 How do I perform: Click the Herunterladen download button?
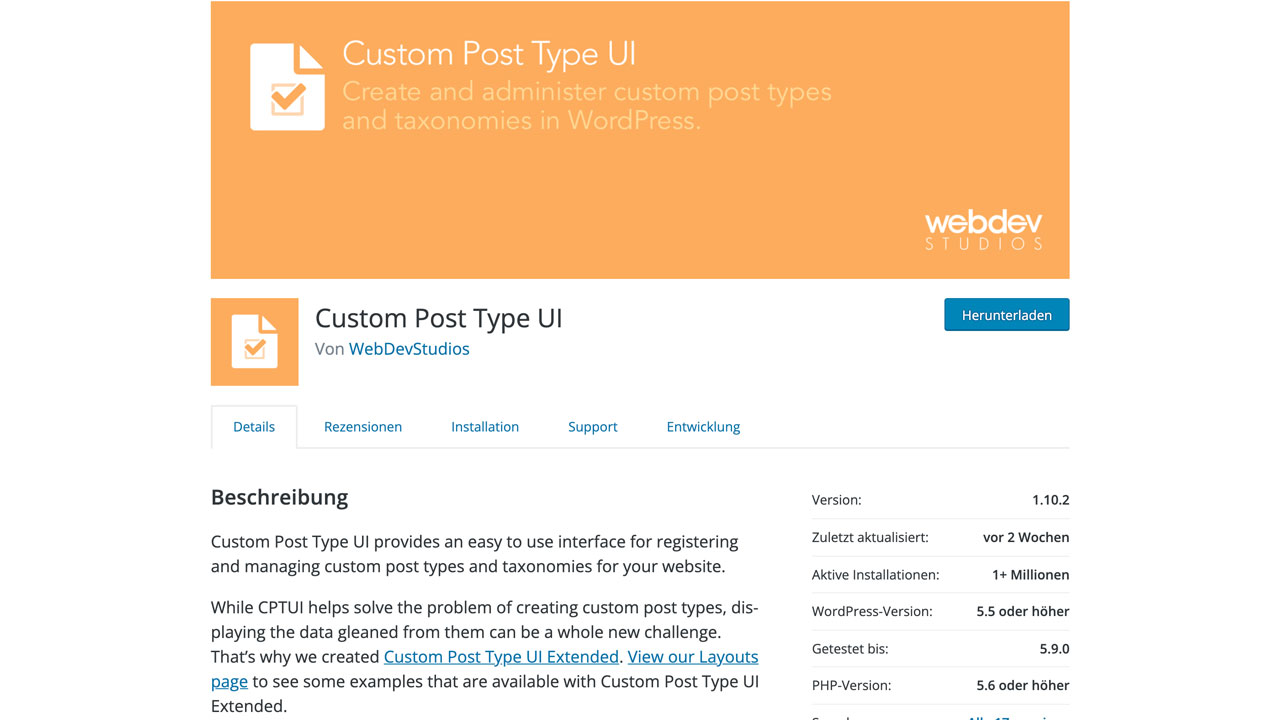(x=1006, y=314)
